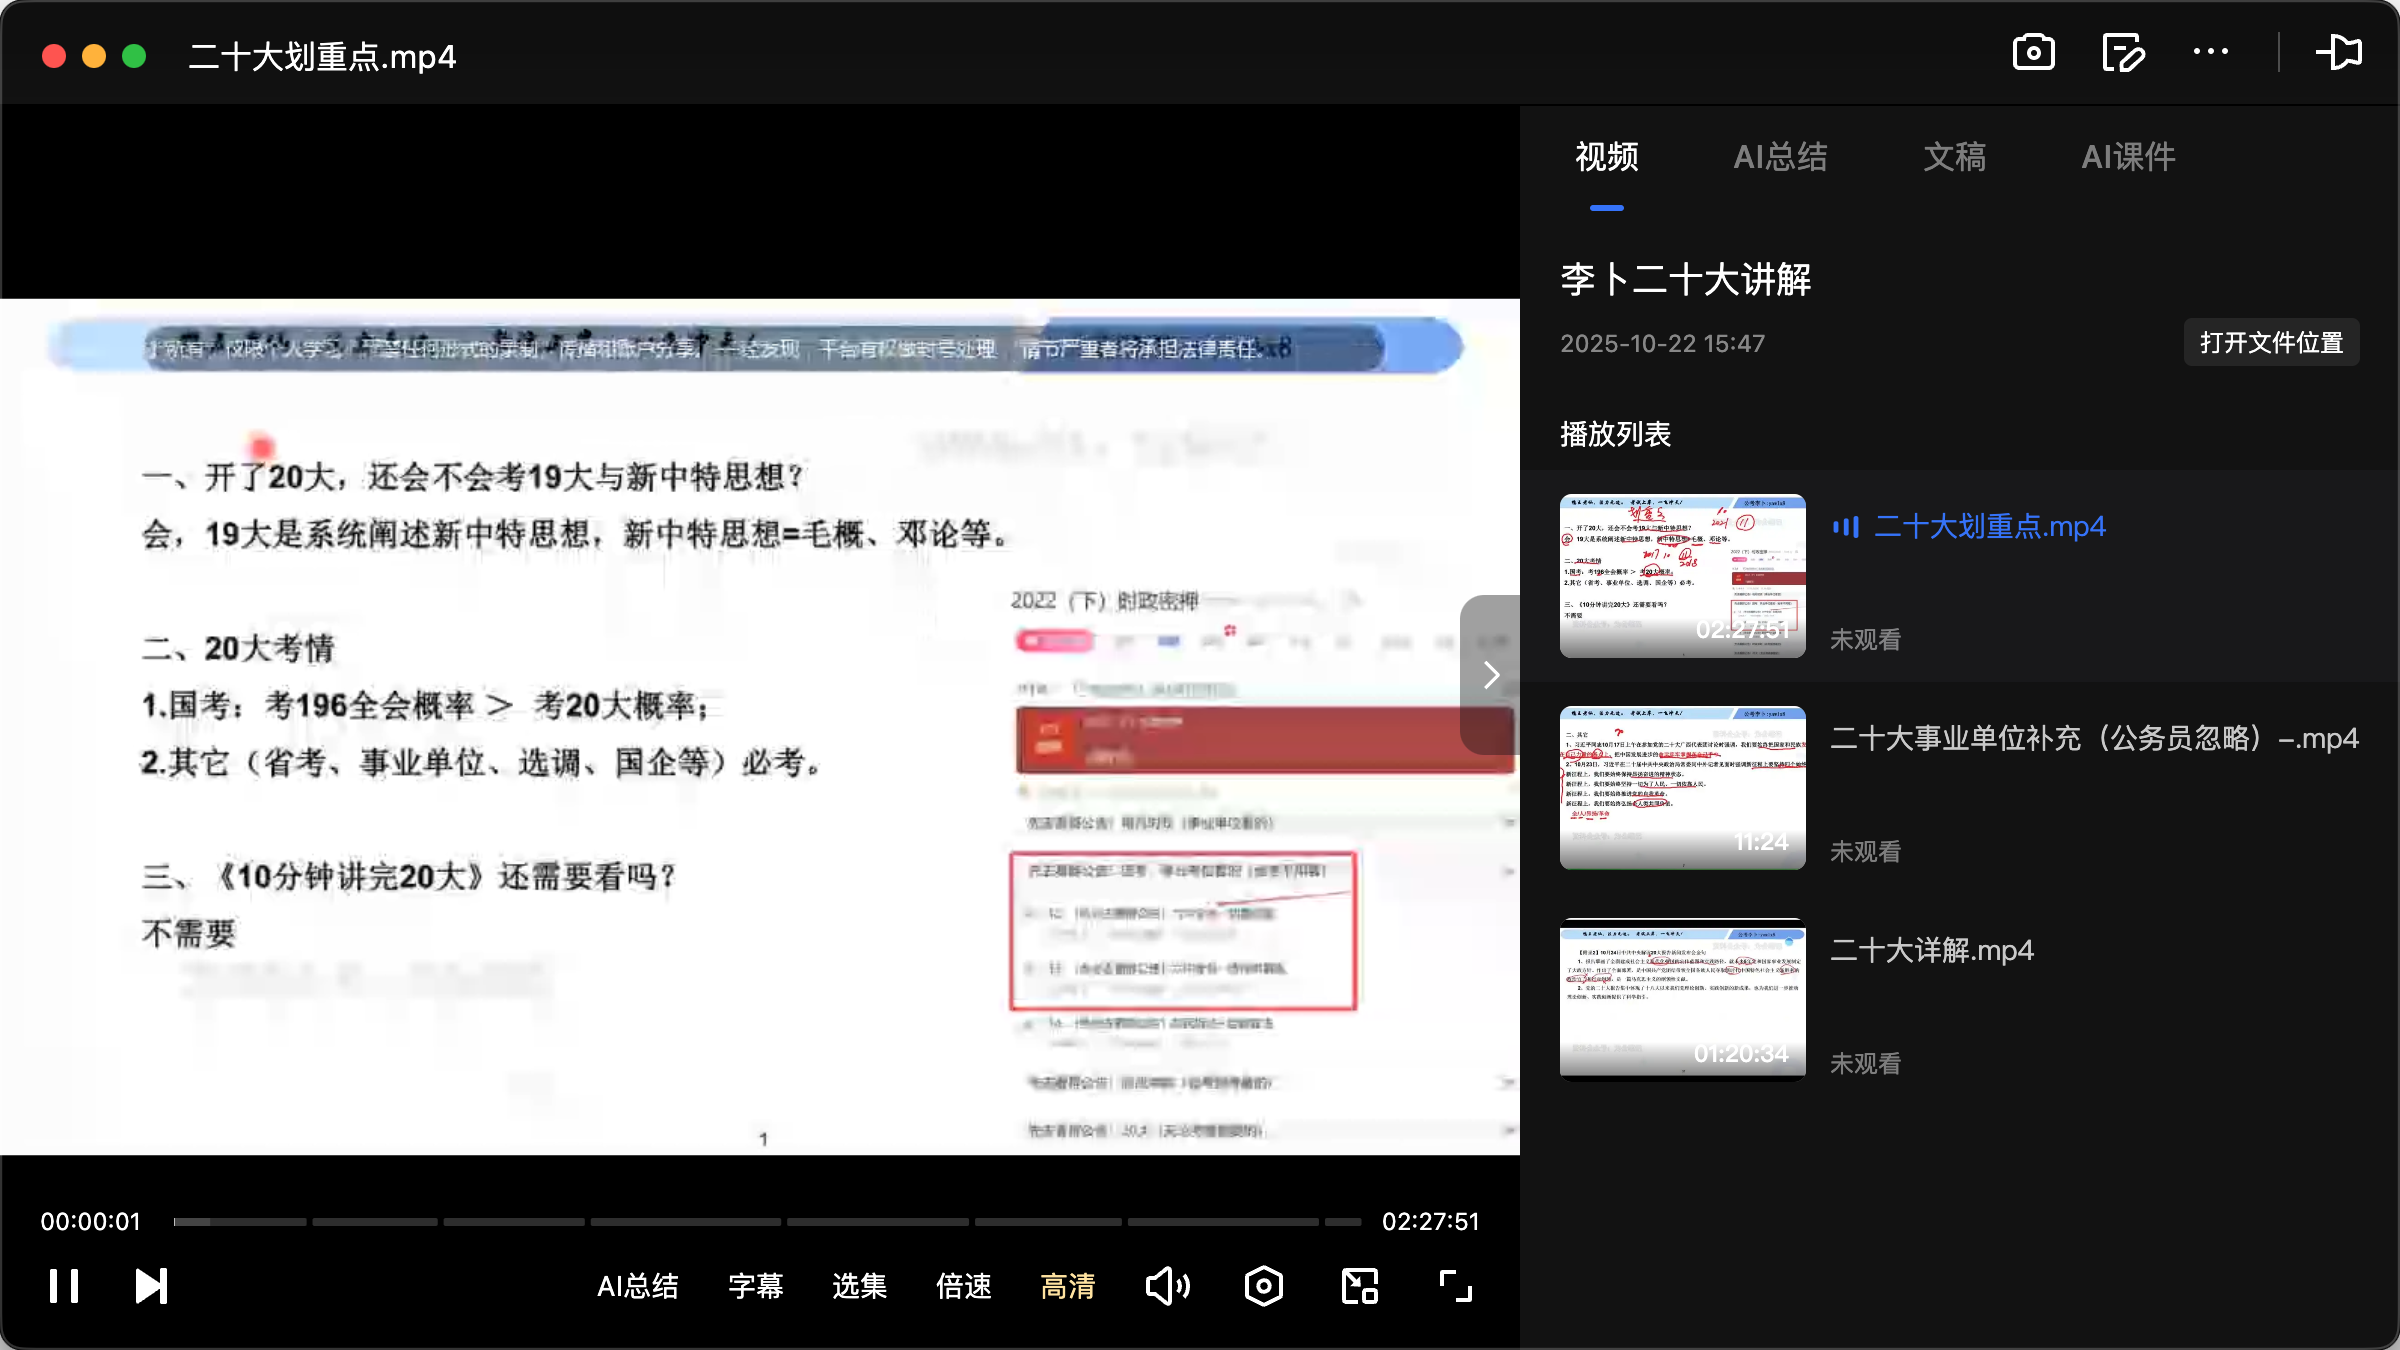This screenshot has width=2400, height=1350.
Task: Expand the slide with the right arrow chevron
Action: (1490, 675)
